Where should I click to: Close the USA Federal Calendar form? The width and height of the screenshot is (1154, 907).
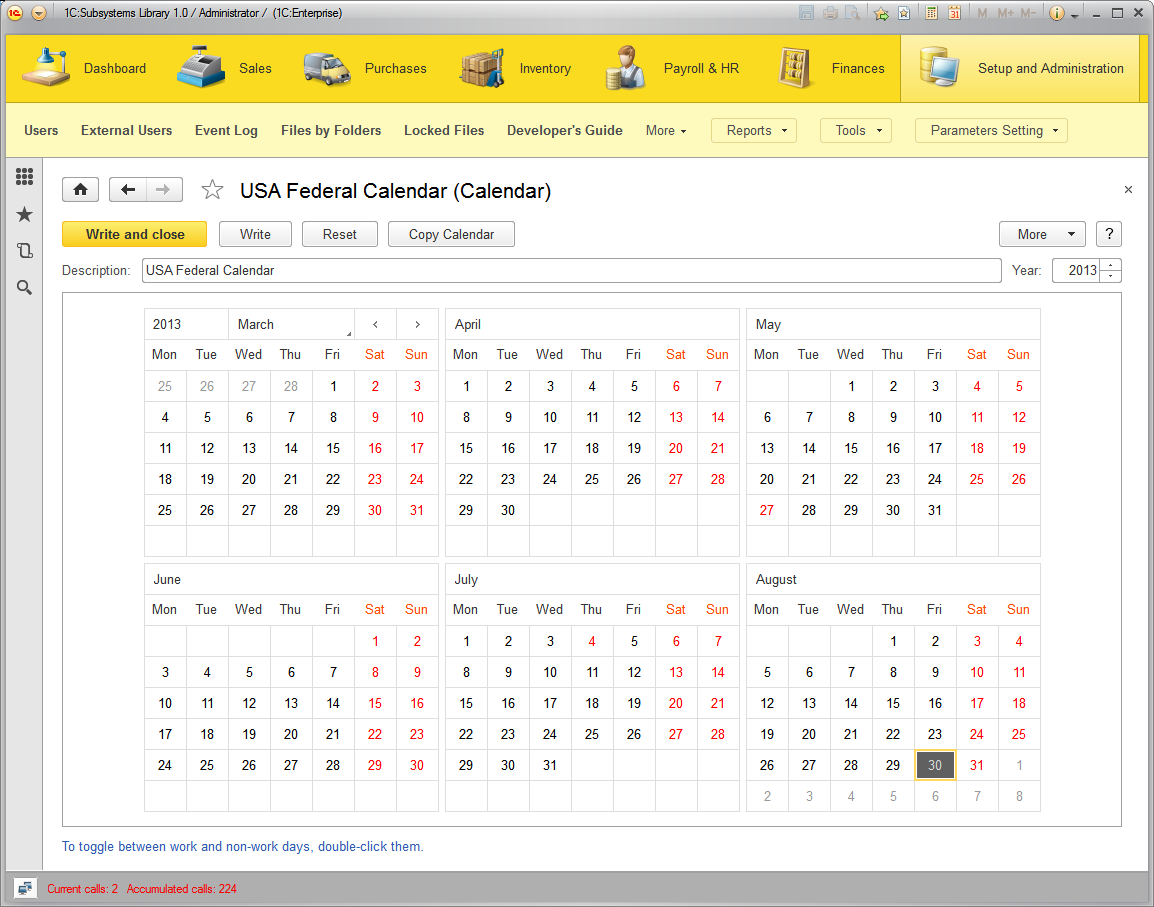[x=1128, y=190]
